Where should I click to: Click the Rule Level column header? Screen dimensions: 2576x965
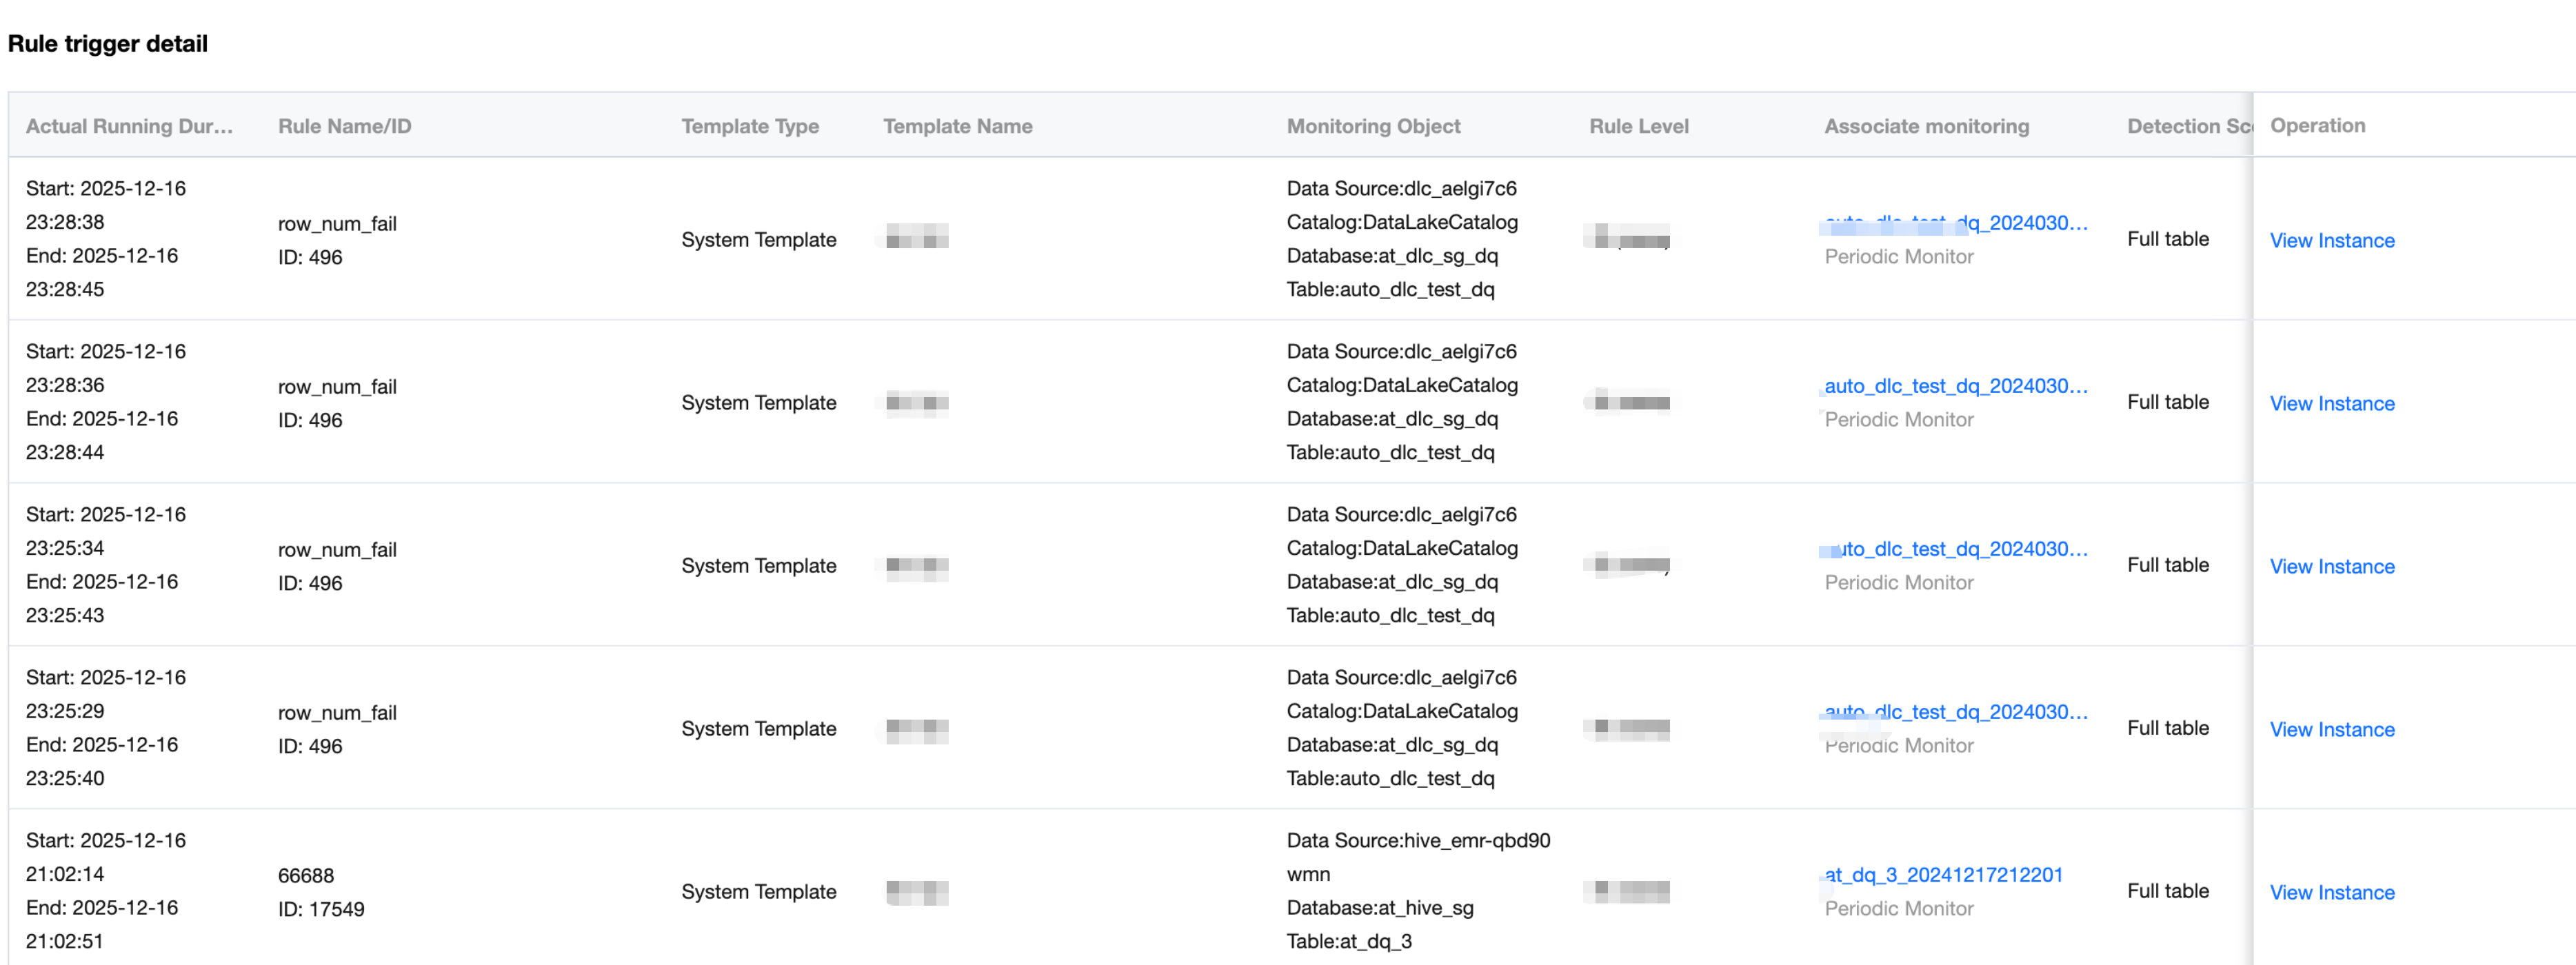(x=1638, y=126)
